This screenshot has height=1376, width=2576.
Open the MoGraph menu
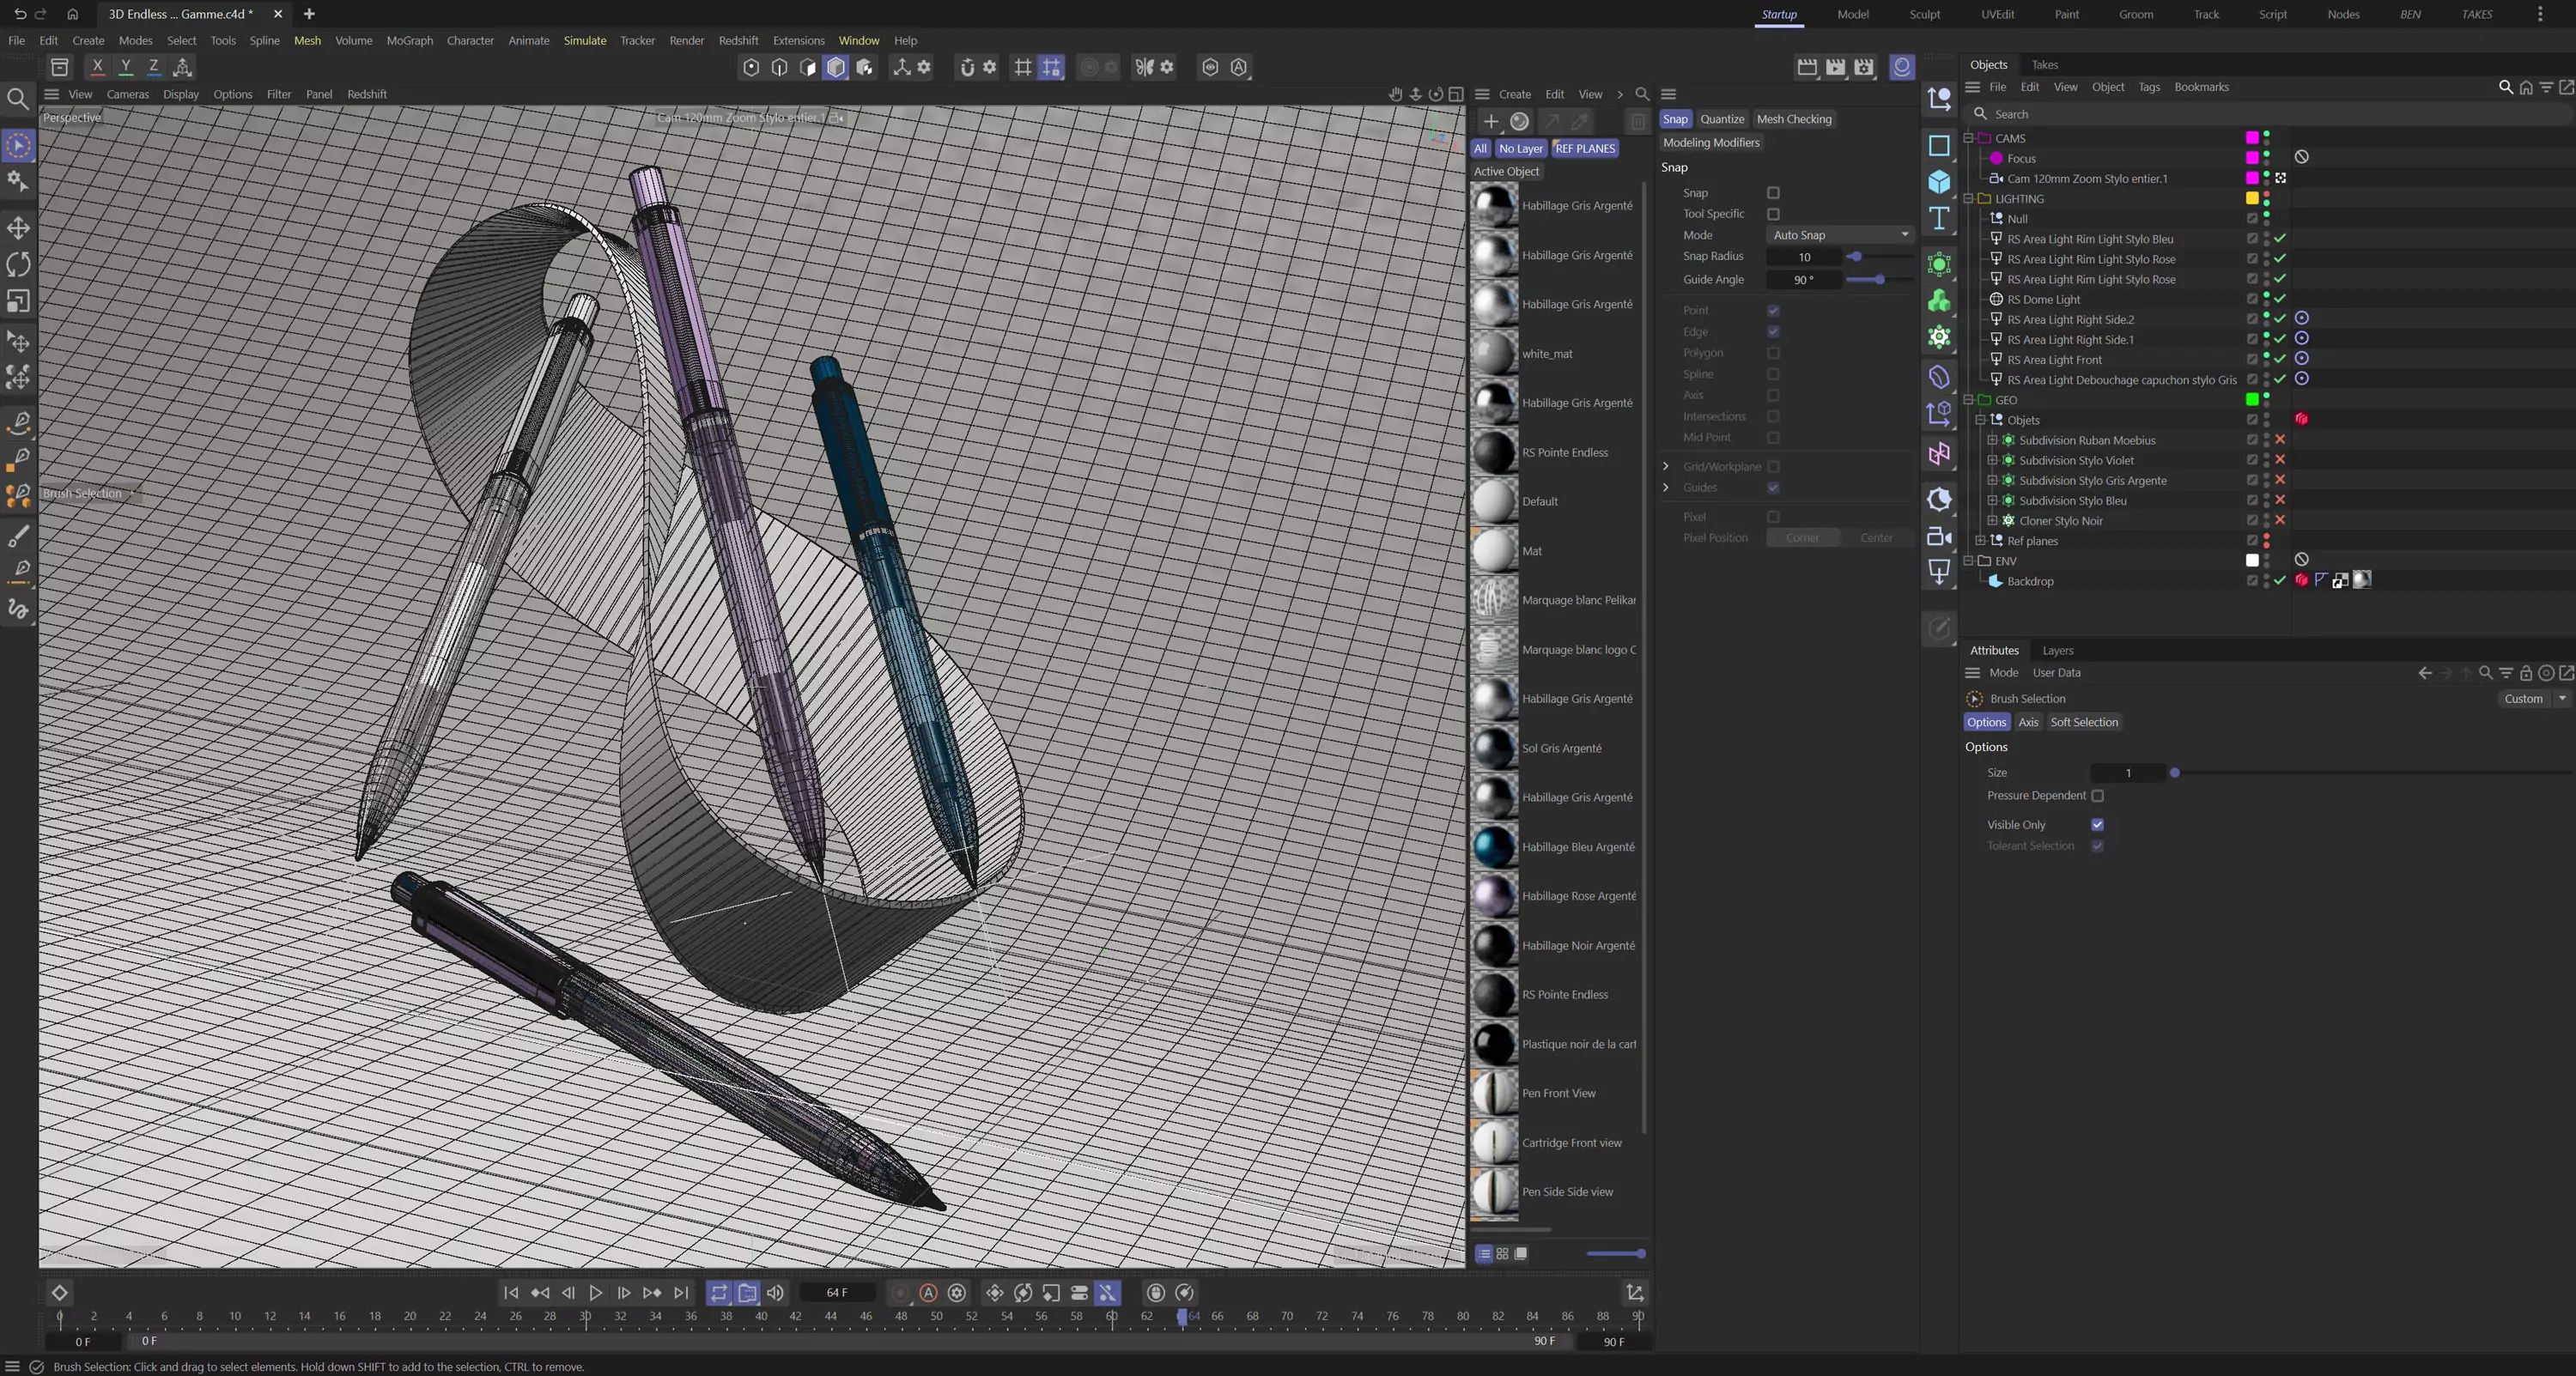pos(409,40)
